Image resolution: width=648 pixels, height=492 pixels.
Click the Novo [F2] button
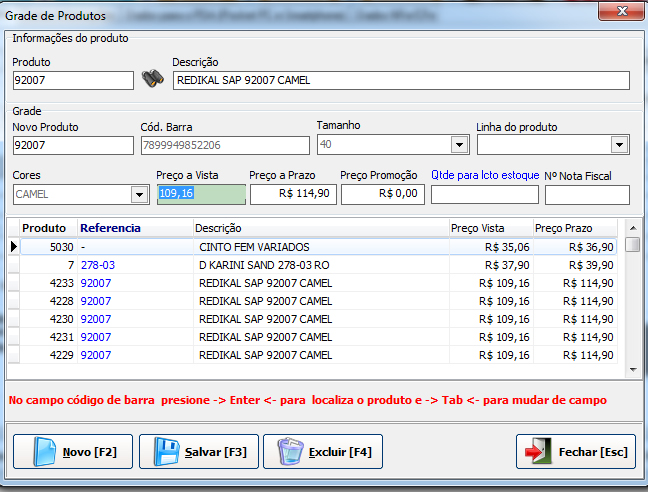click(72, 452)
